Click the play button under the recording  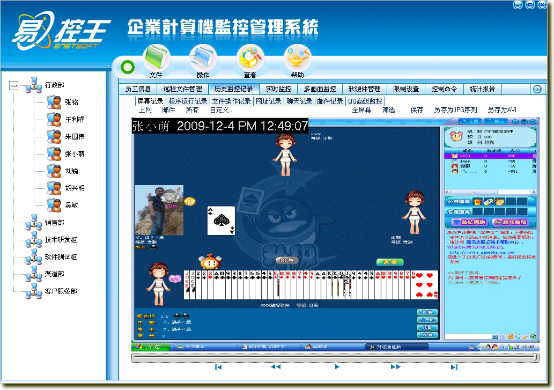click(337, 367)
